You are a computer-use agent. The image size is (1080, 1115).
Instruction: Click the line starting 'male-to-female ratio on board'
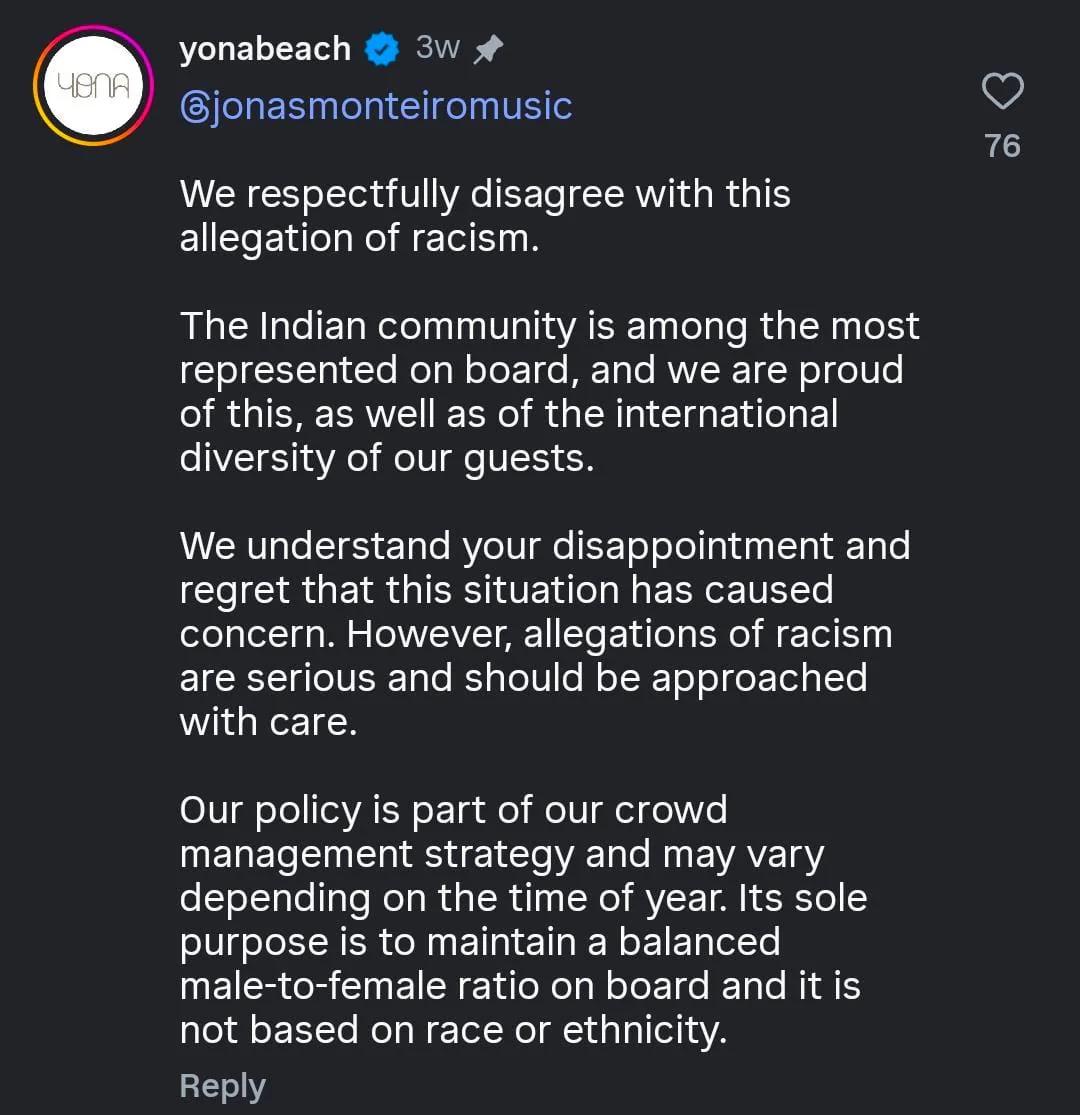(520, 986)
